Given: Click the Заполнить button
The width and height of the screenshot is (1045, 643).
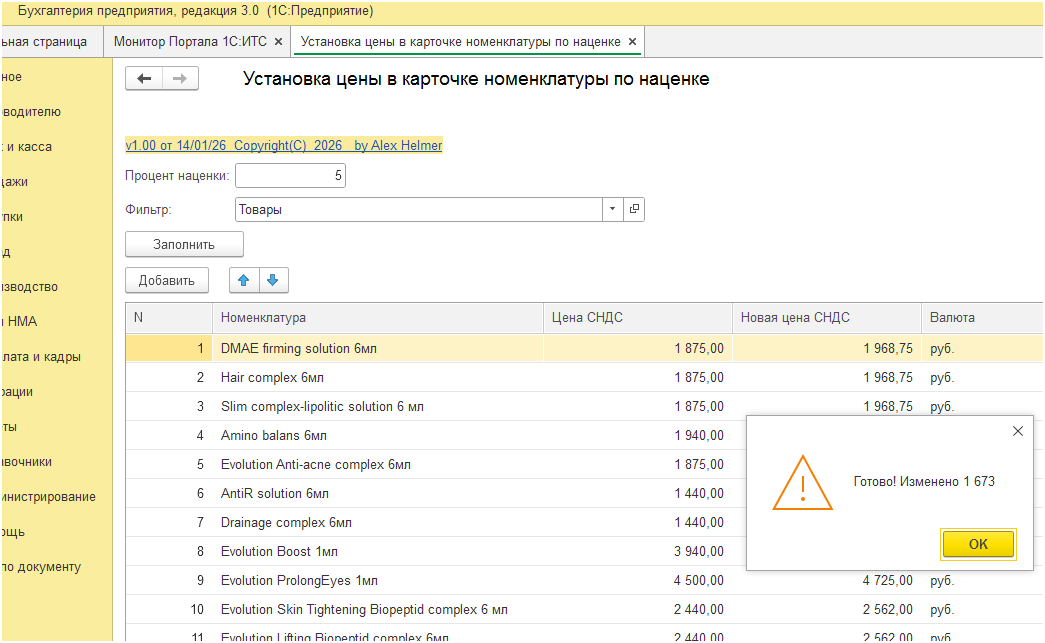Looking at the screenshot, I should click(x=184, y=244).
